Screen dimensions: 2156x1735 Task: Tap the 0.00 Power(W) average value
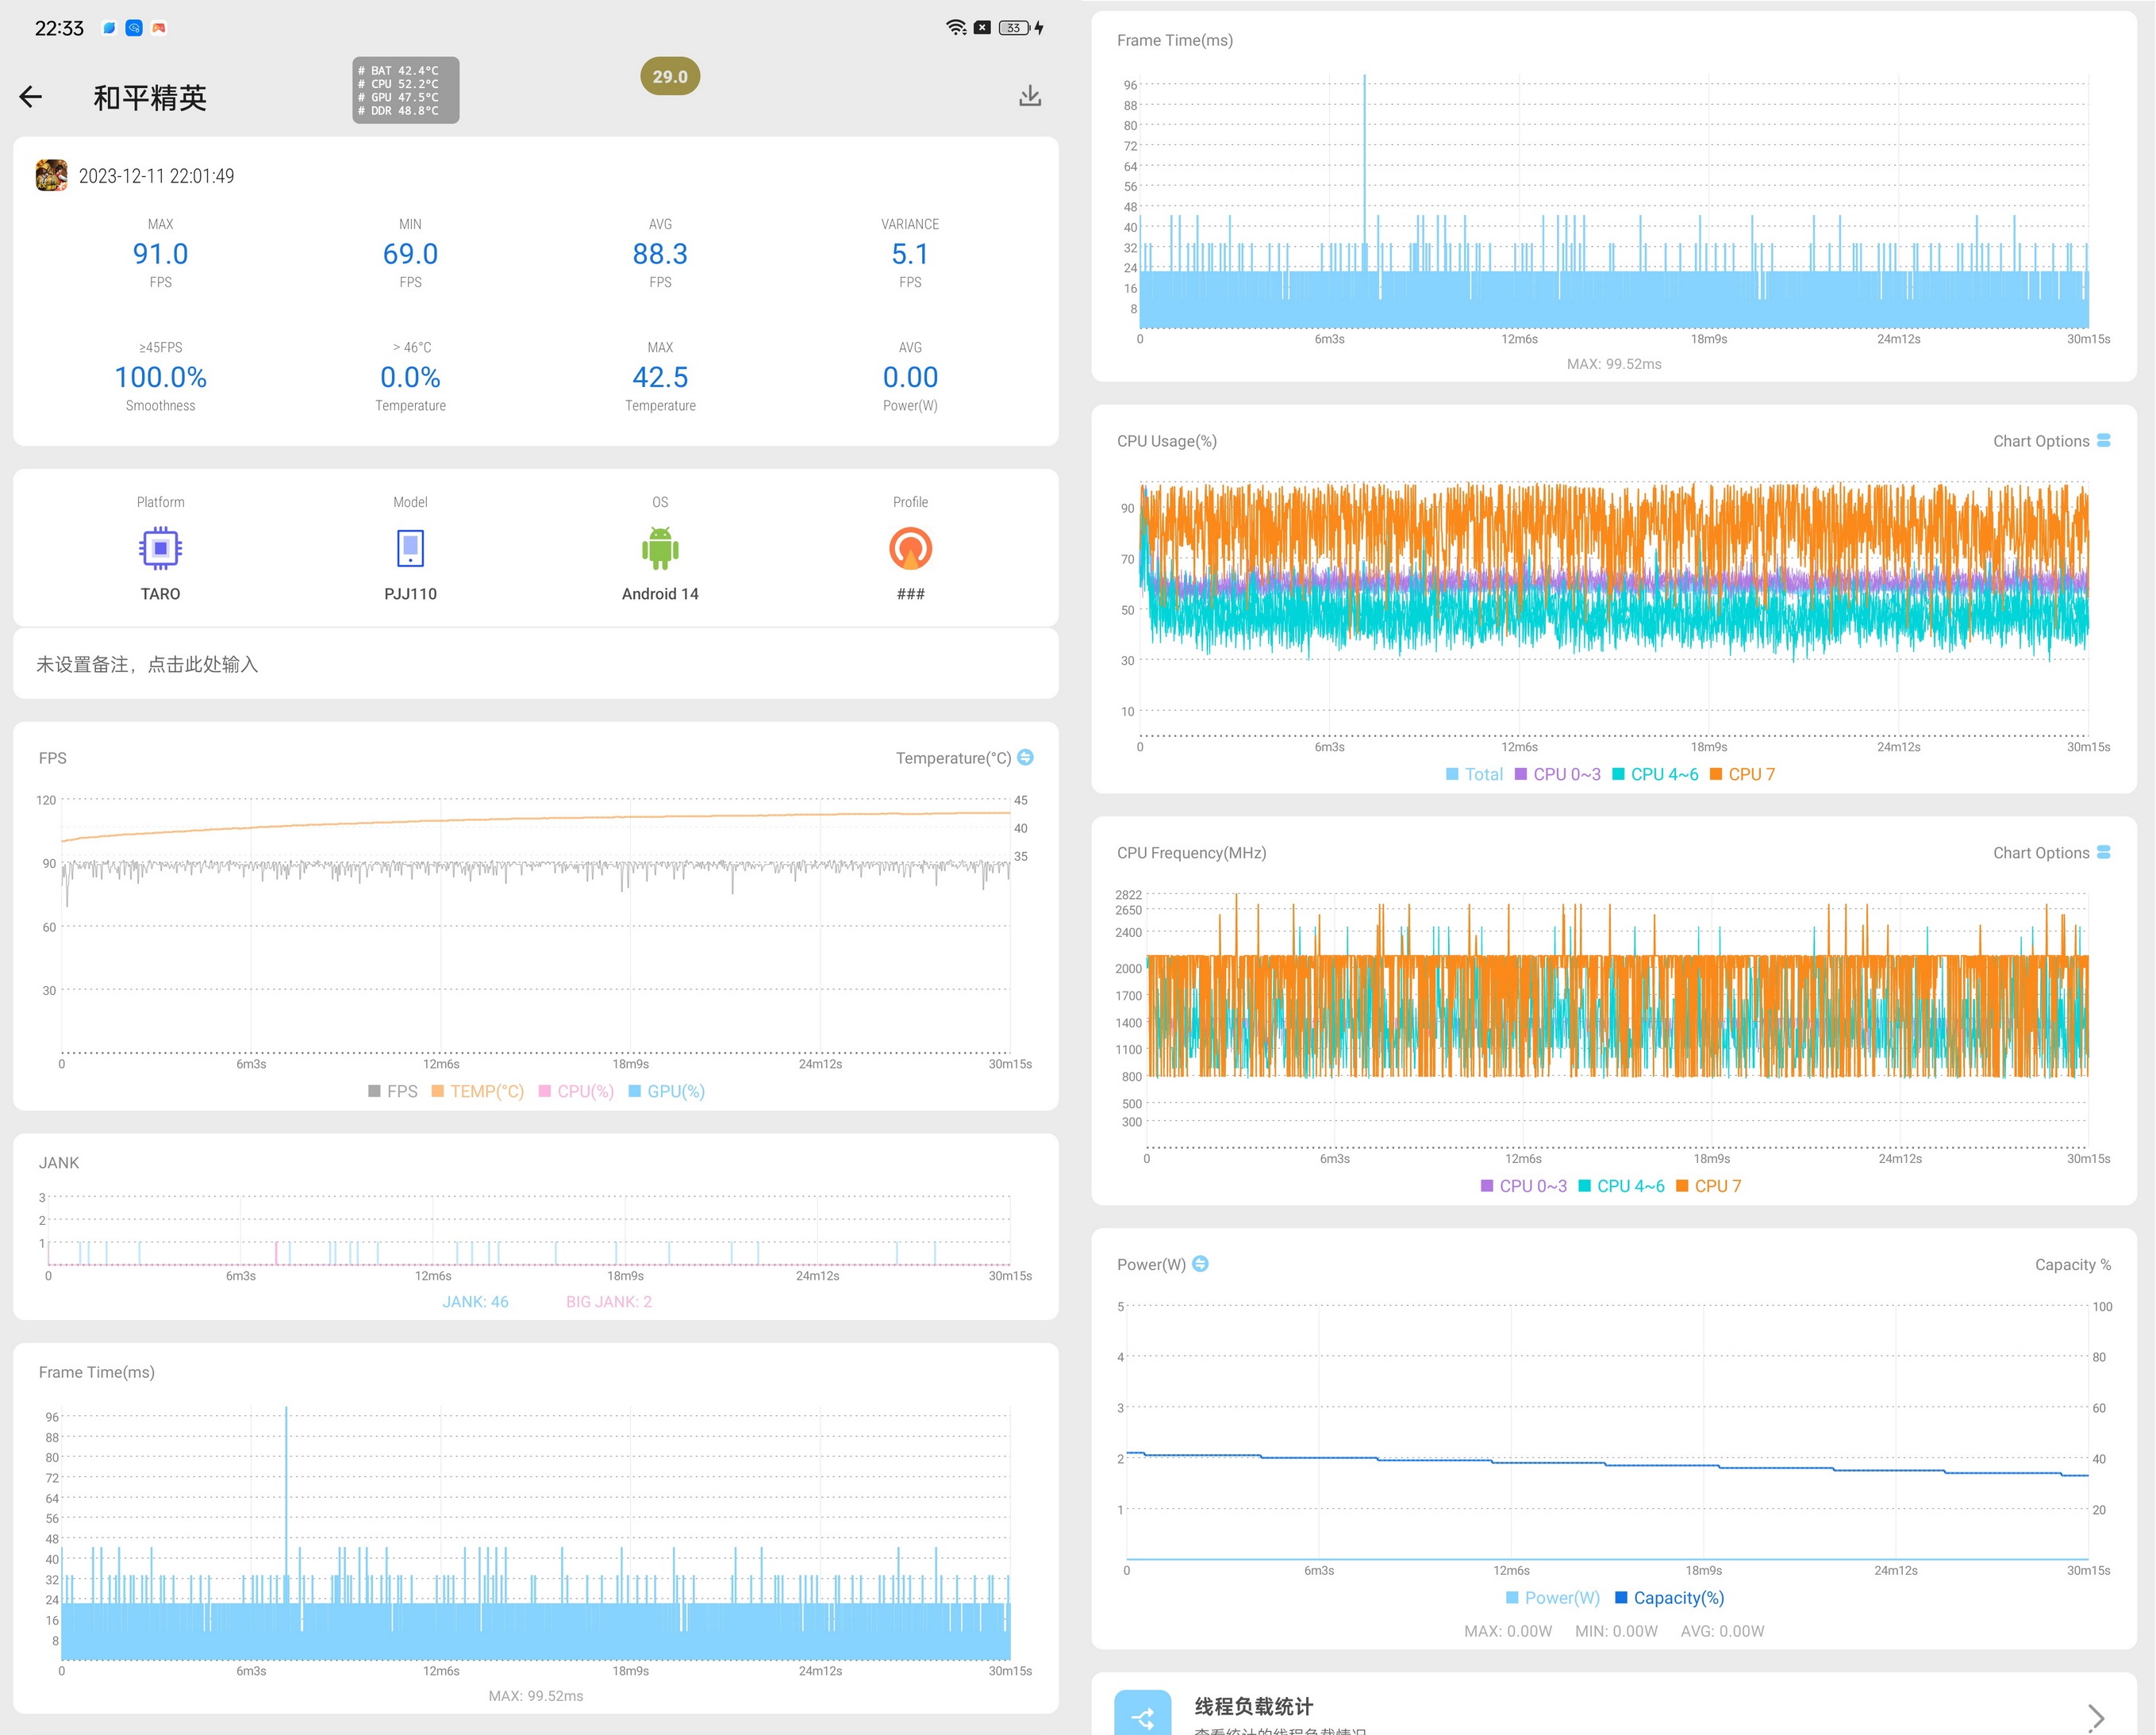point(910,377)
